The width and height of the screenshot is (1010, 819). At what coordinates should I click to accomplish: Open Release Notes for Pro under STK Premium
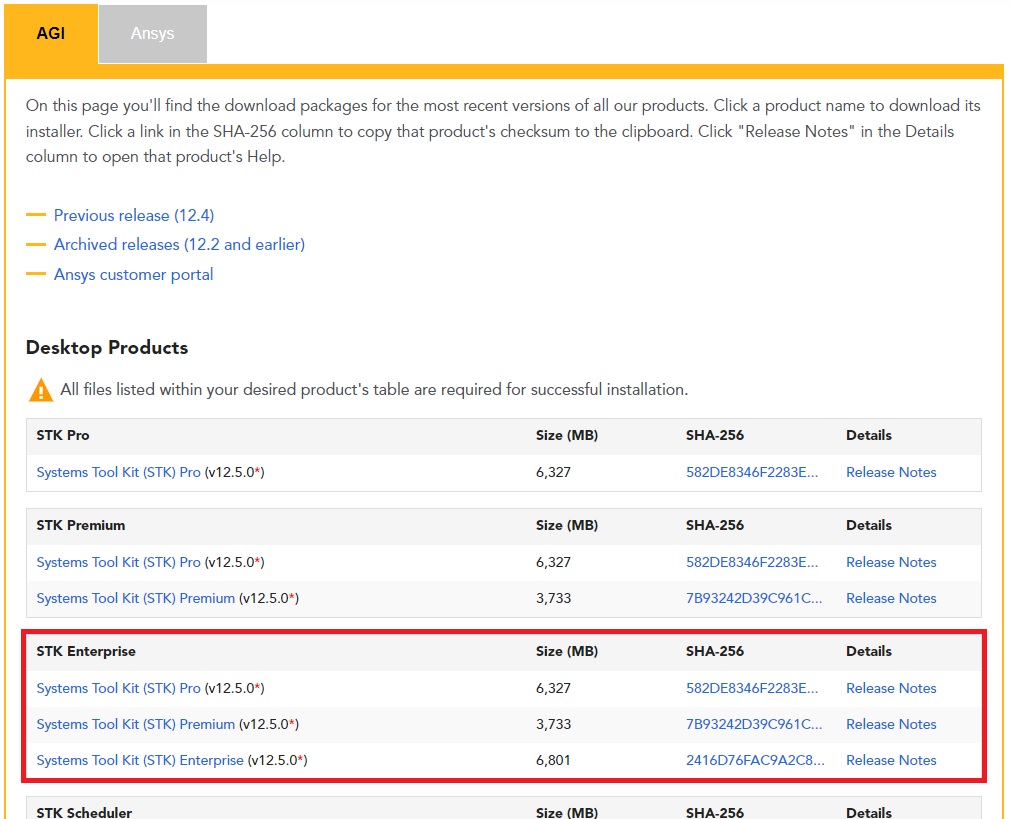pyautogui.click(x=890, y=562)
